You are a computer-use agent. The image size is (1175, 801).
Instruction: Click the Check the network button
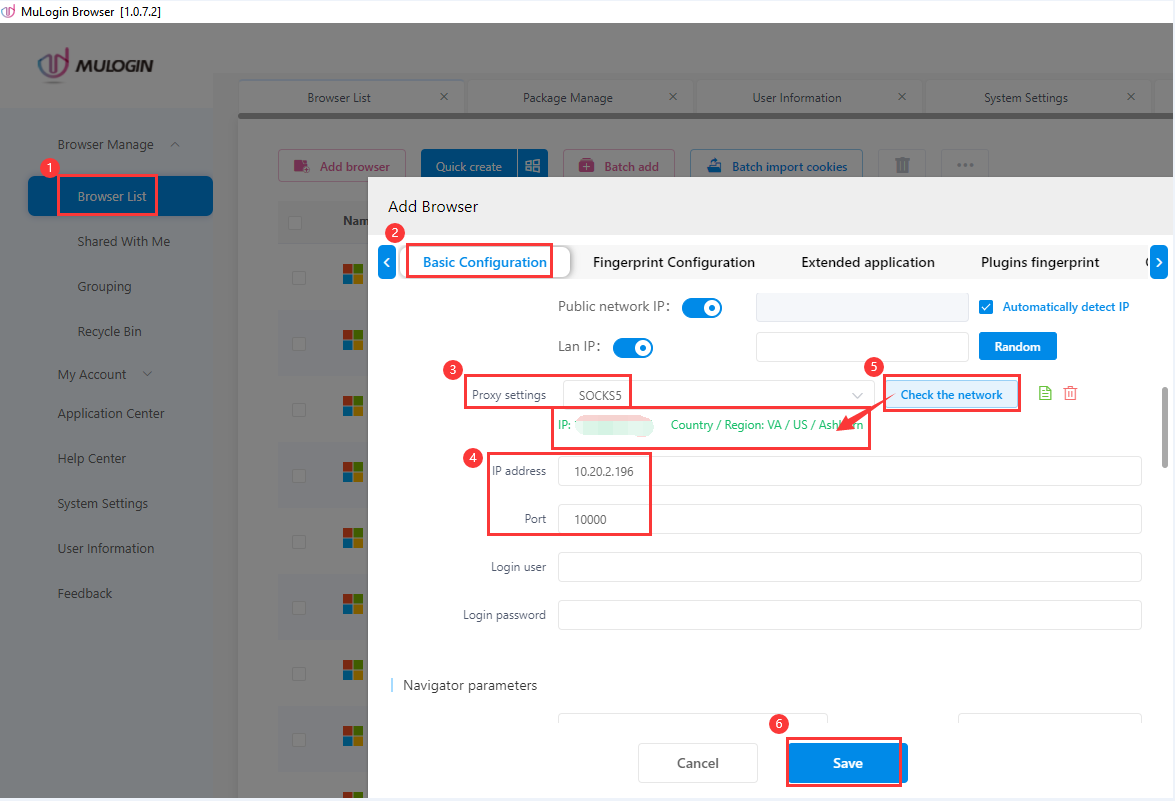pyautogui.click(x=951, y=395)
